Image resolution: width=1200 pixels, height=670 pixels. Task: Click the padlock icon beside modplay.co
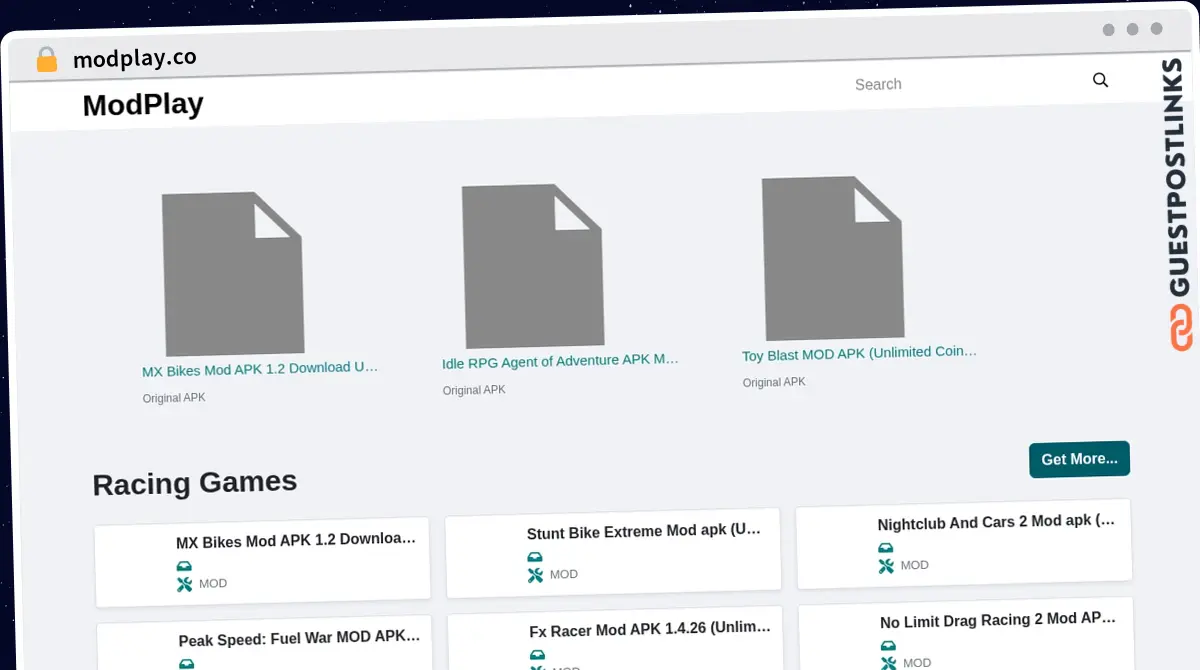47,59
